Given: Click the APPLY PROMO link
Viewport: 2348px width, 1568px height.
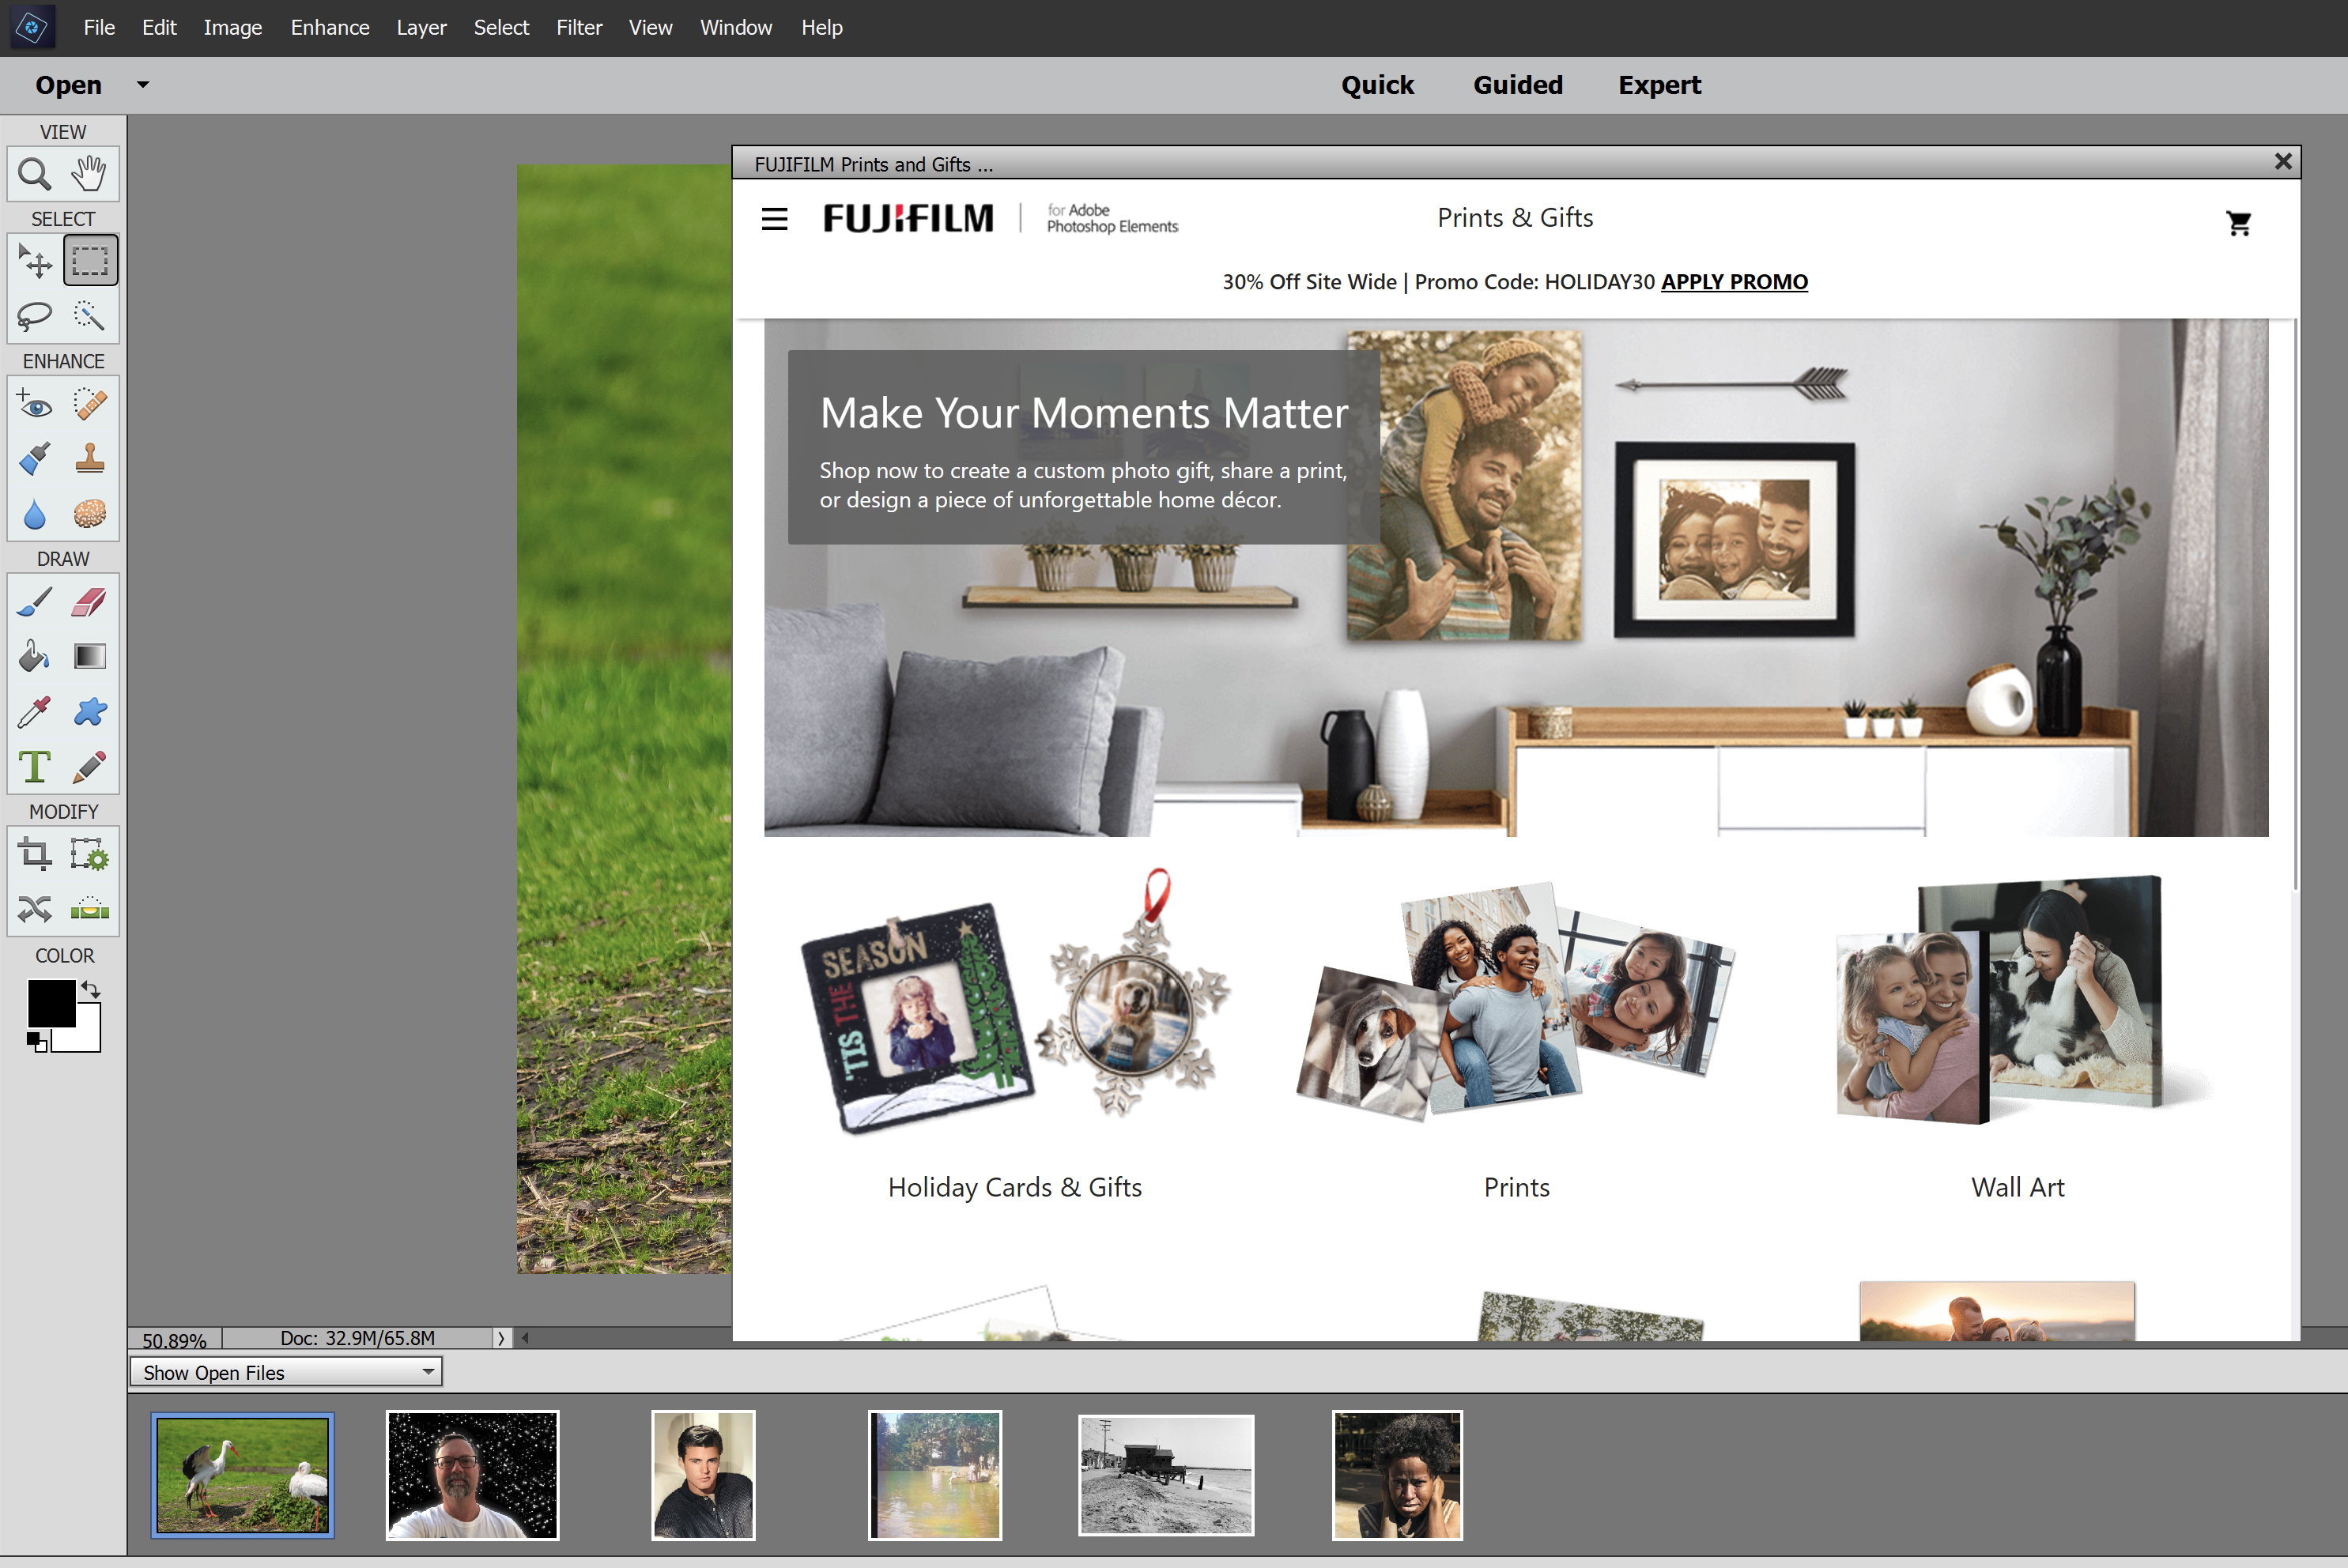Looking at the screenshot, I should point(1734,282).
